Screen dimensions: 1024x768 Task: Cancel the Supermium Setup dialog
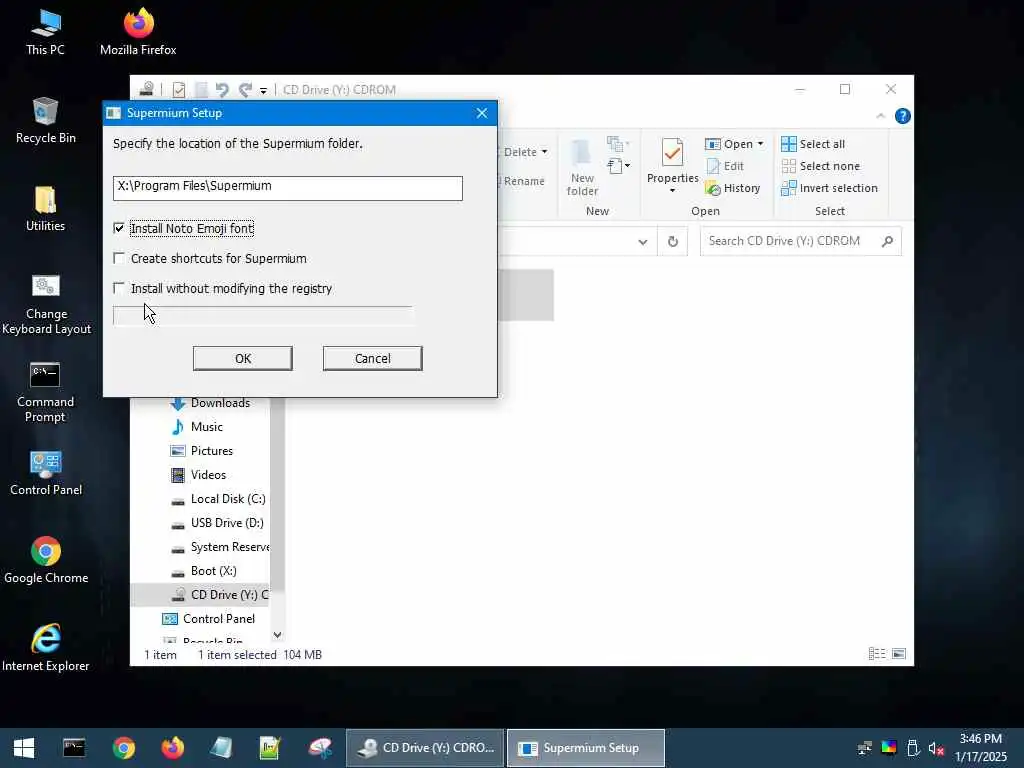pyautogui.click(x=373, y=359)
